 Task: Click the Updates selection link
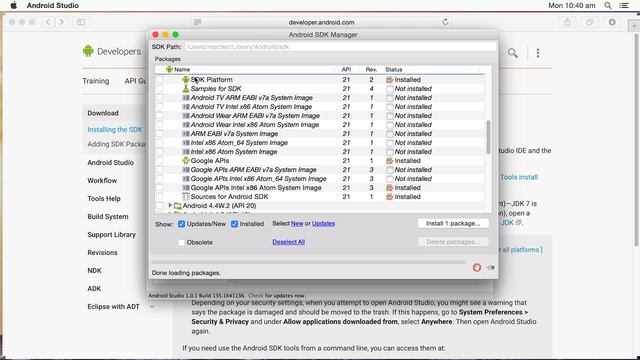click(x=323, y=223)
